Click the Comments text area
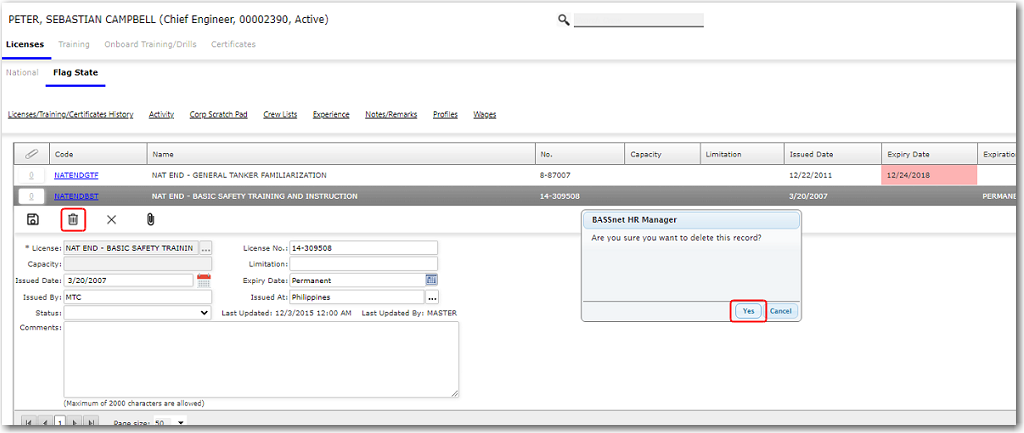 click(261, 359)
